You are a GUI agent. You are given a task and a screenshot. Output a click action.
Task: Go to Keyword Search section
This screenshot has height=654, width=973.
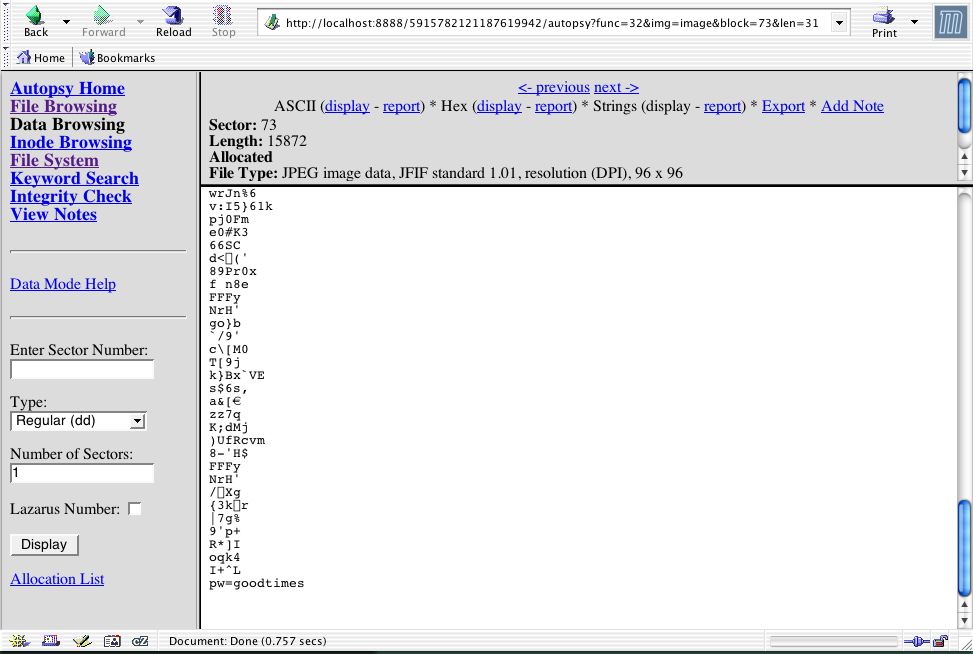click(x=74, y=178)
